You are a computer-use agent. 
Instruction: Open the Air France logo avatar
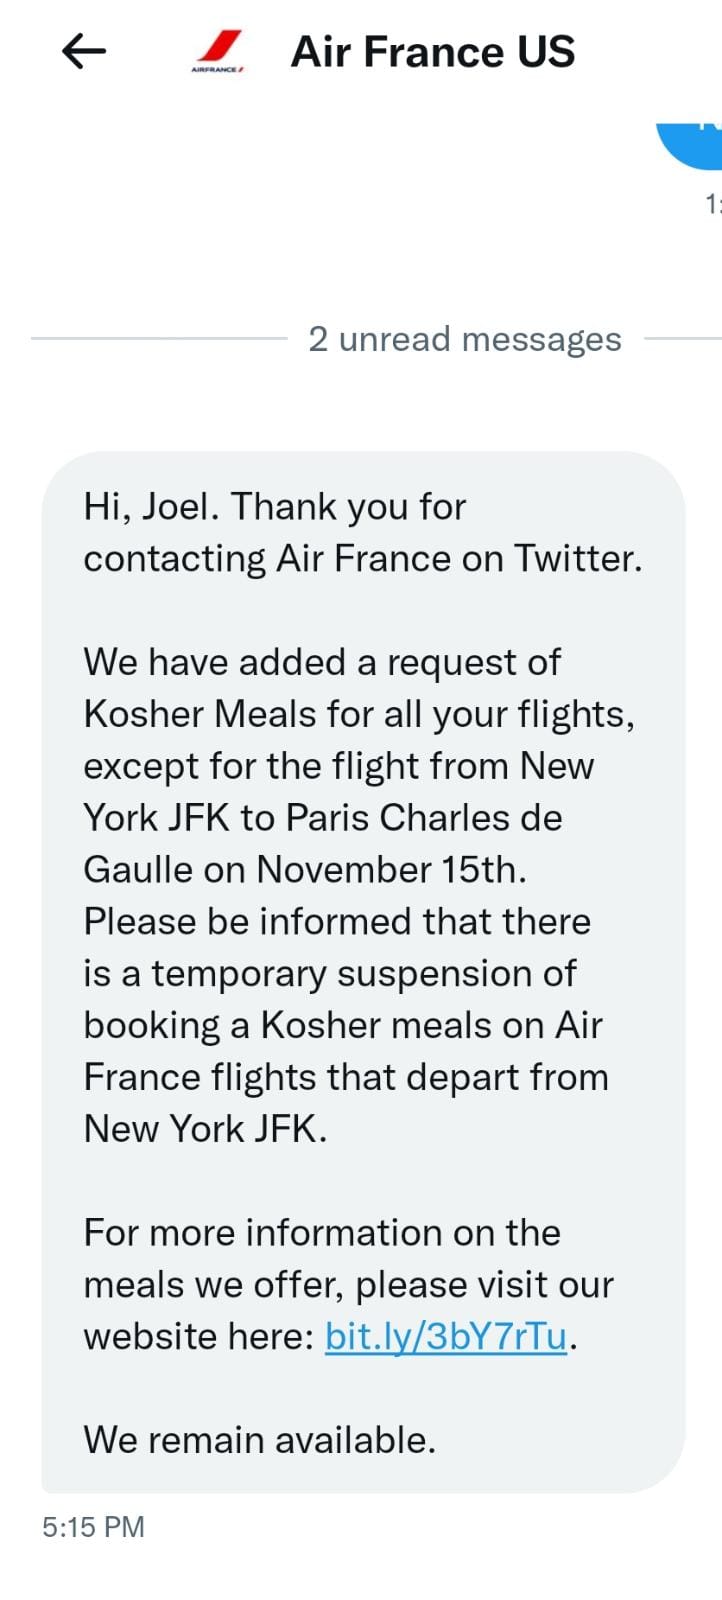pos(219,52)
